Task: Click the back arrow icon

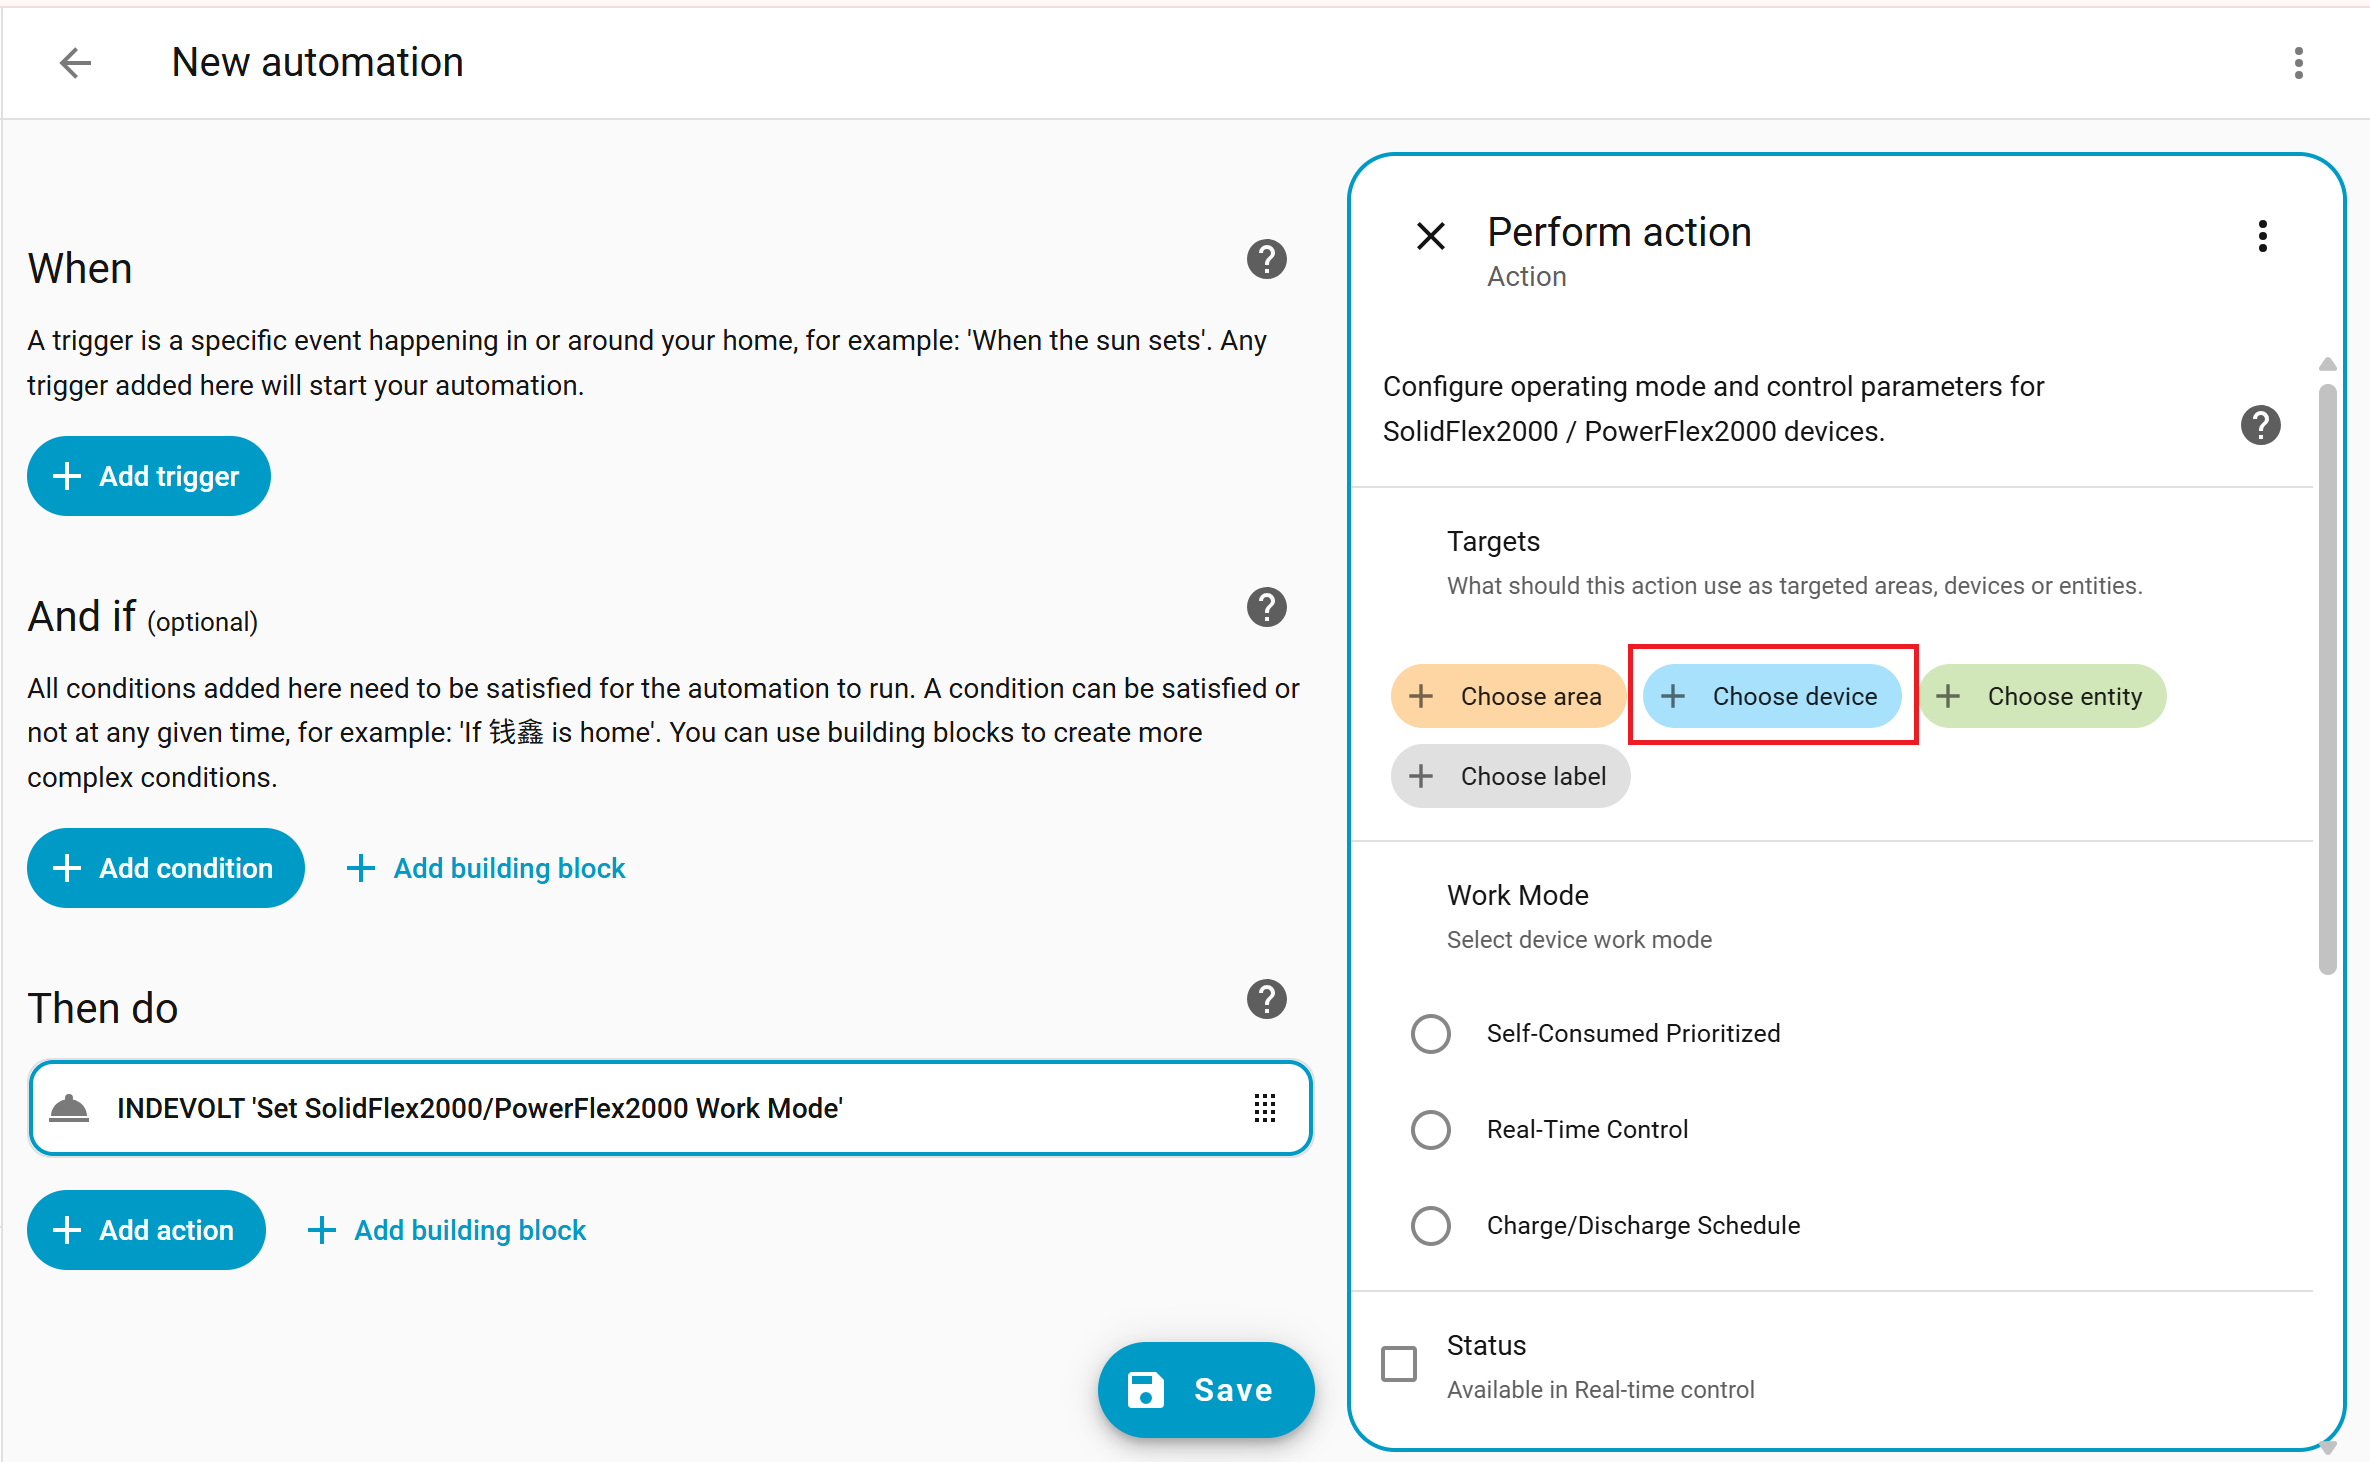Action: (x=75, y=63)
